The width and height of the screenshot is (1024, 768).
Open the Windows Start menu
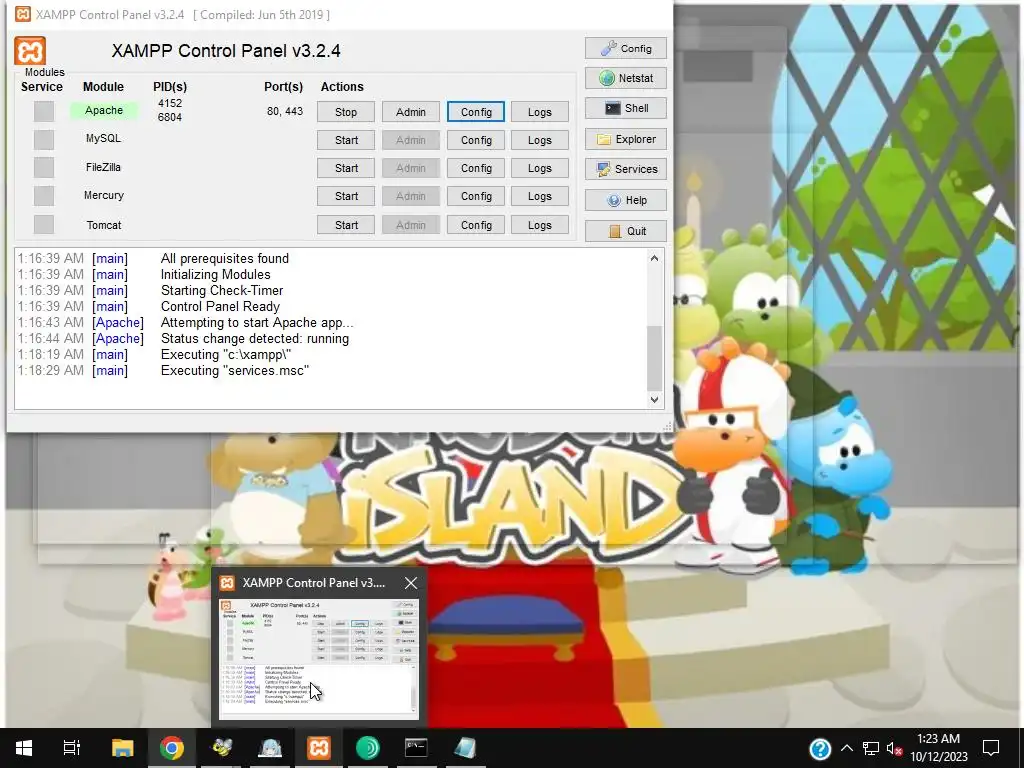click(24, 748)
